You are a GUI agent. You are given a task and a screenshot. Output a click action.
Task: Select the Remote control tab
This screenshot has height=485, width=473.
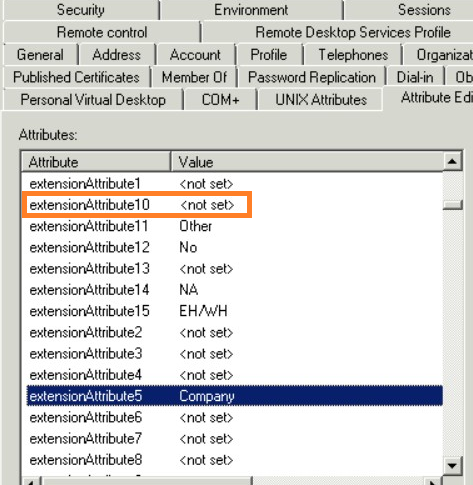[102, 32]
